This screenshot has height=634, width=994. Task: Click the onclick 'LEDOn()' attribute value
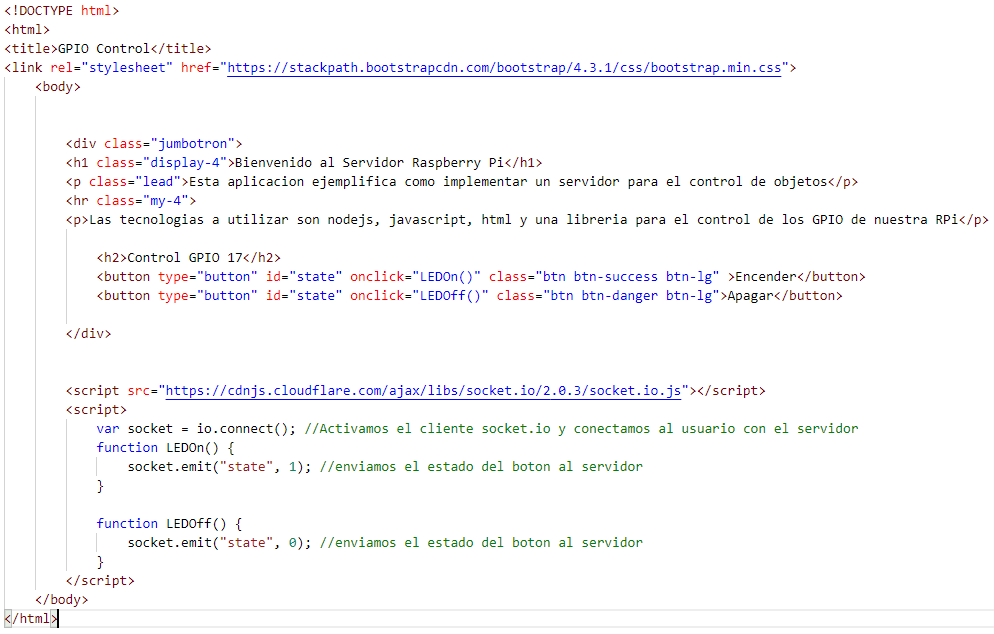(x=448, y=276)
